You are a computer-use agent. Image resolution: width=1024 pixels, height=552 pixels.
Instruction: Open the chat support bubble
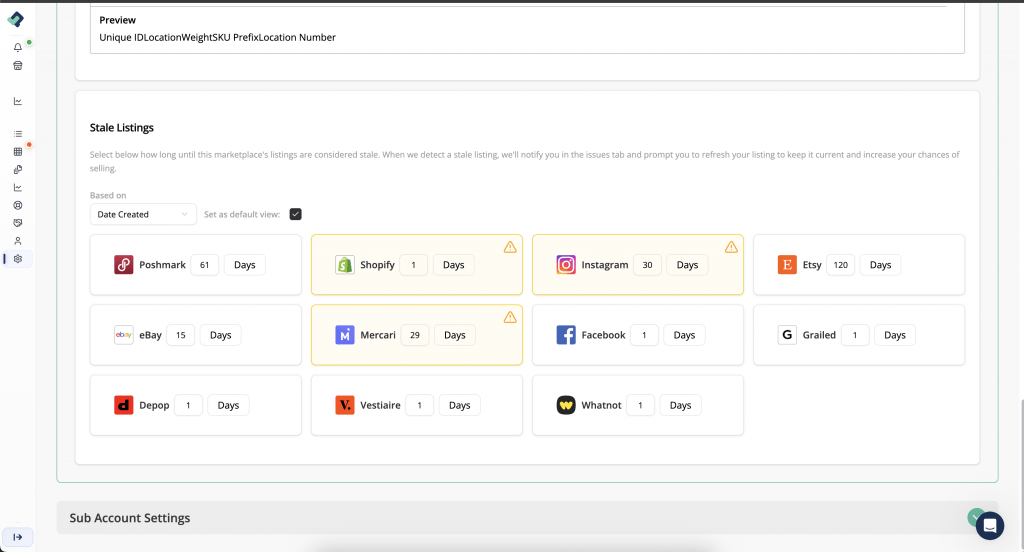coord(989,525)
